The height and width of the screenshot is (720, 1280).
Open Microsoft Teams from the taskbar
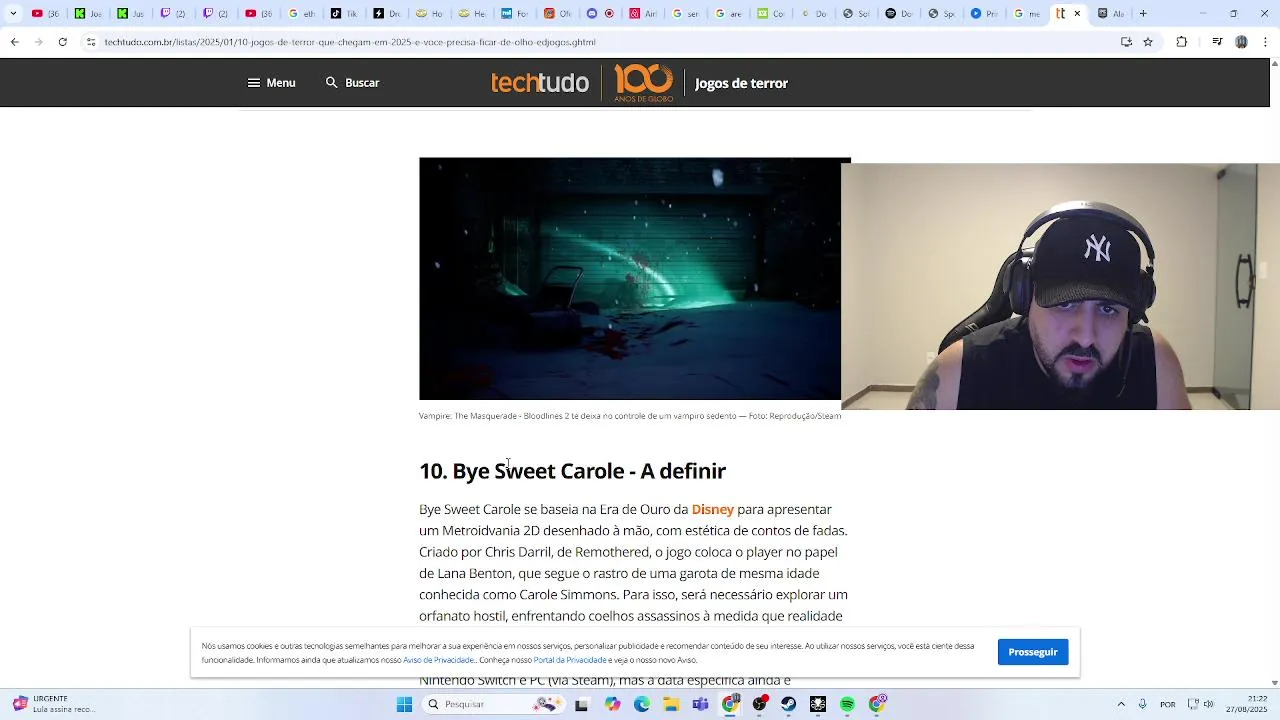click(x=700, y=705)
